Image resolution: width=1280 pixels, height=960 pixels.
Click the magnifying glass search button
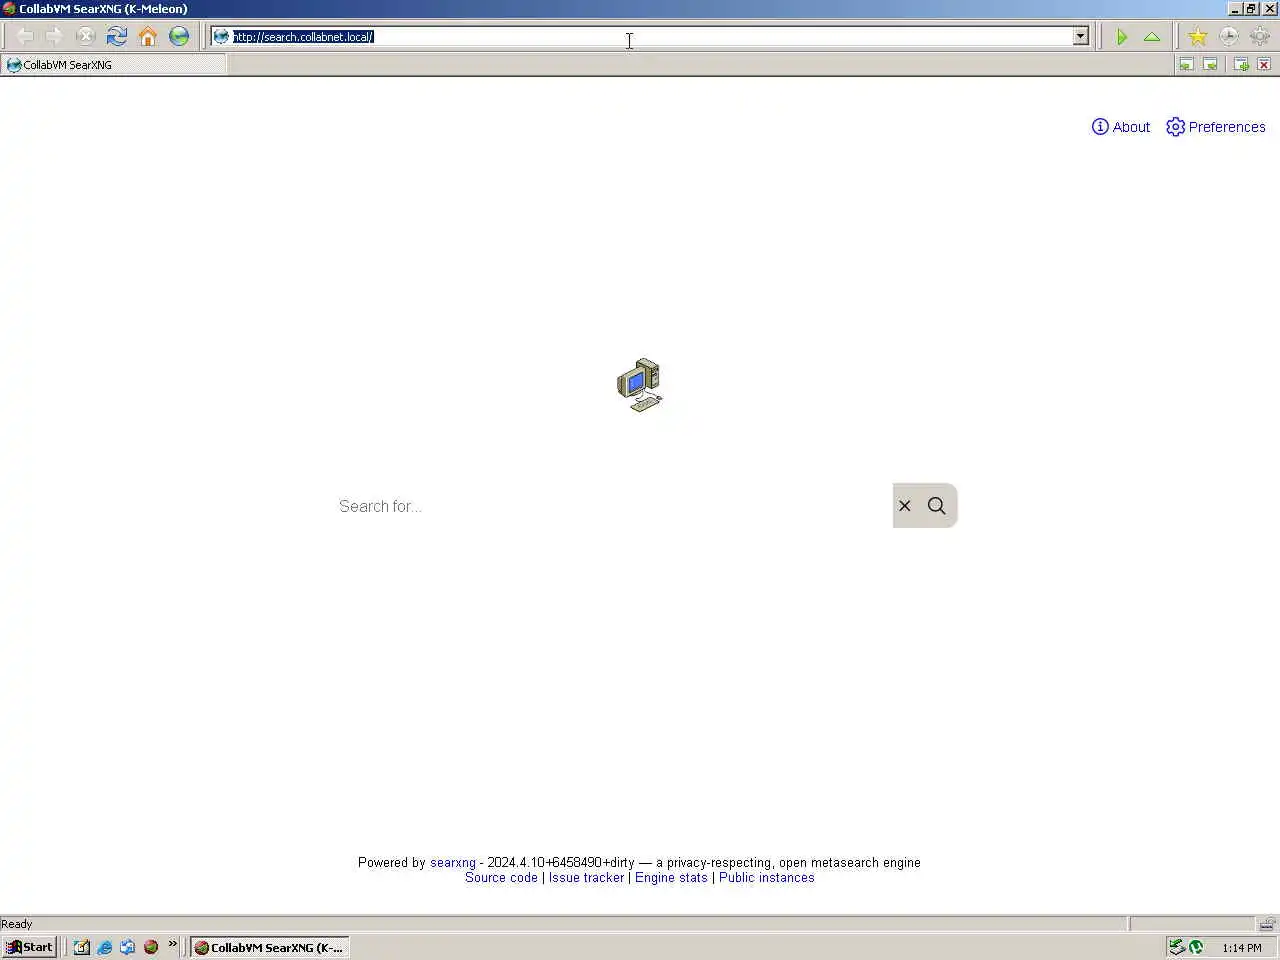937,506
